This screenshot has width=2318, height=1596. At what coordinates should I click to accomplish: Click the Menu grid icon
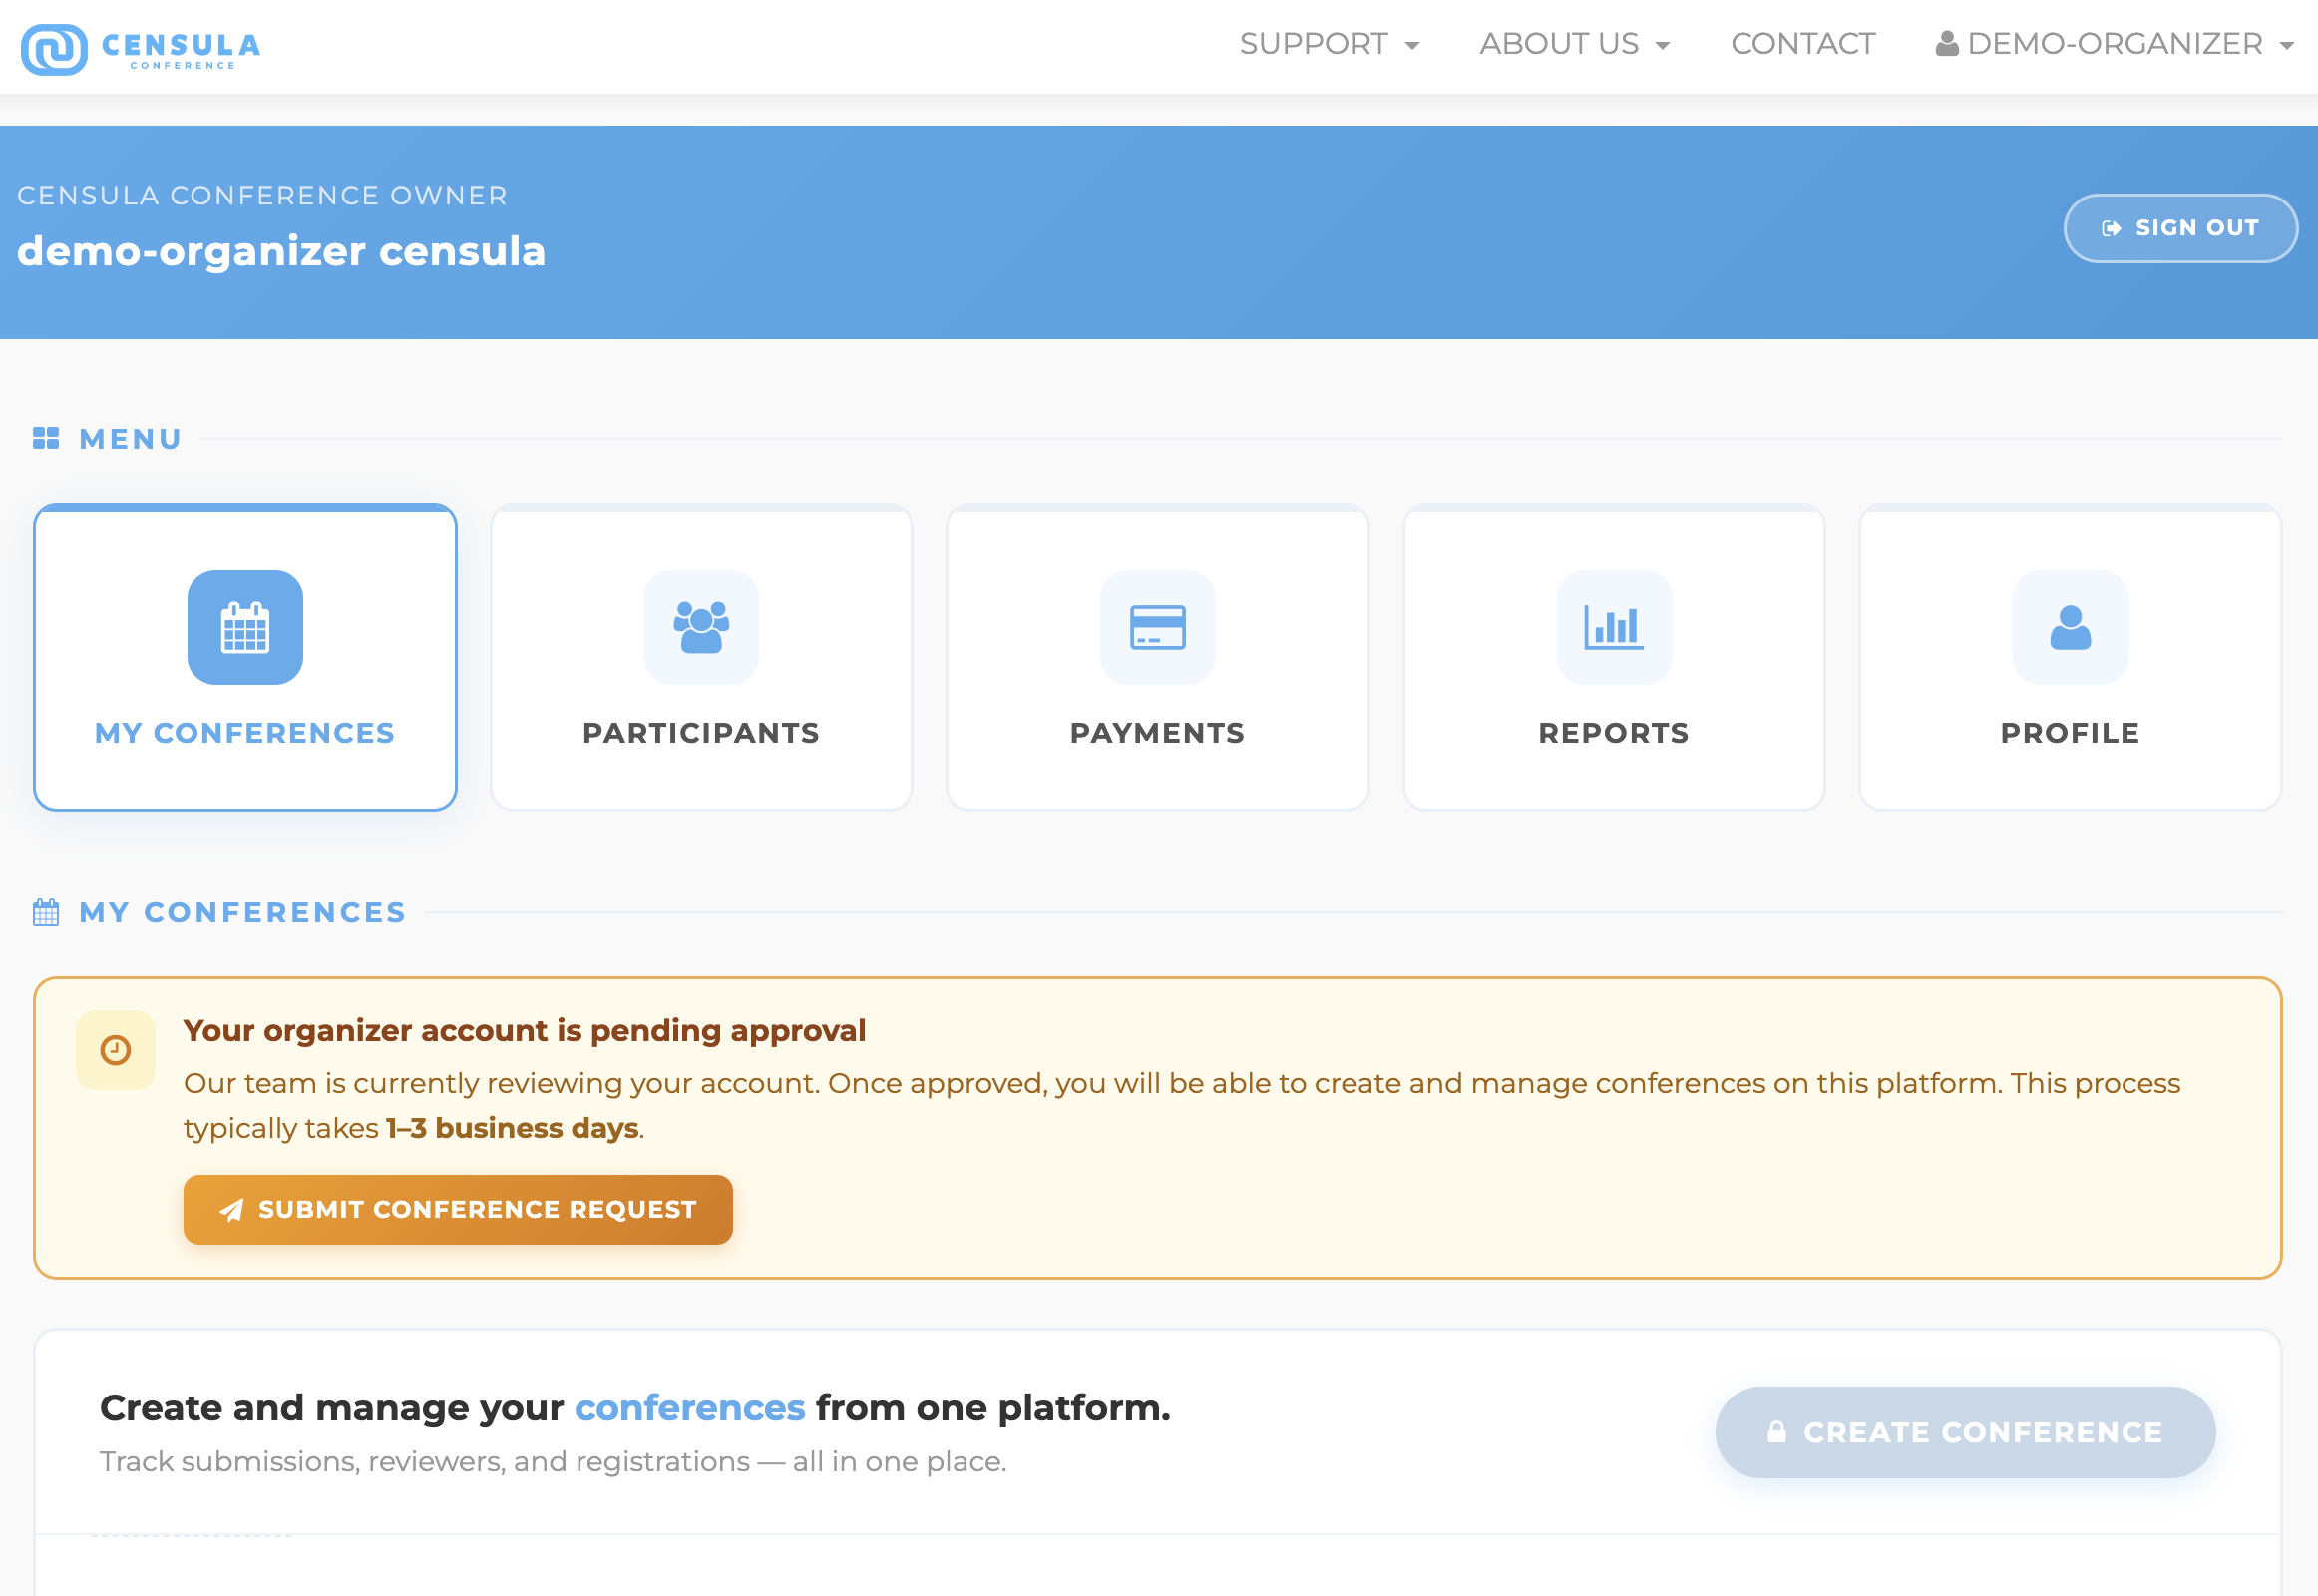[x=46, y=439]
